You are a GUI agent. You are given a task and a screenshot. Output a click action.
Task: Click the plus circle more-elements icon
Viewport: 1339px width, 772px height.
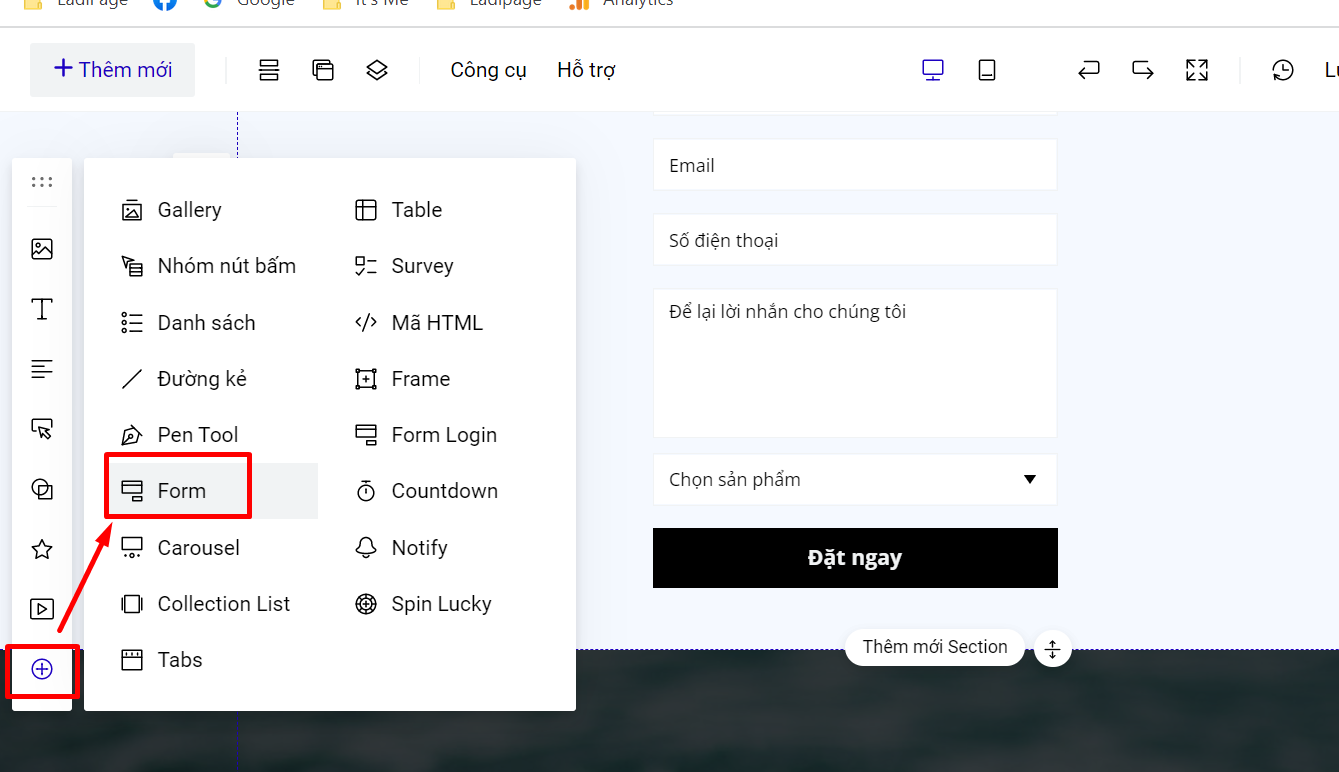click(x=42, y=669)
